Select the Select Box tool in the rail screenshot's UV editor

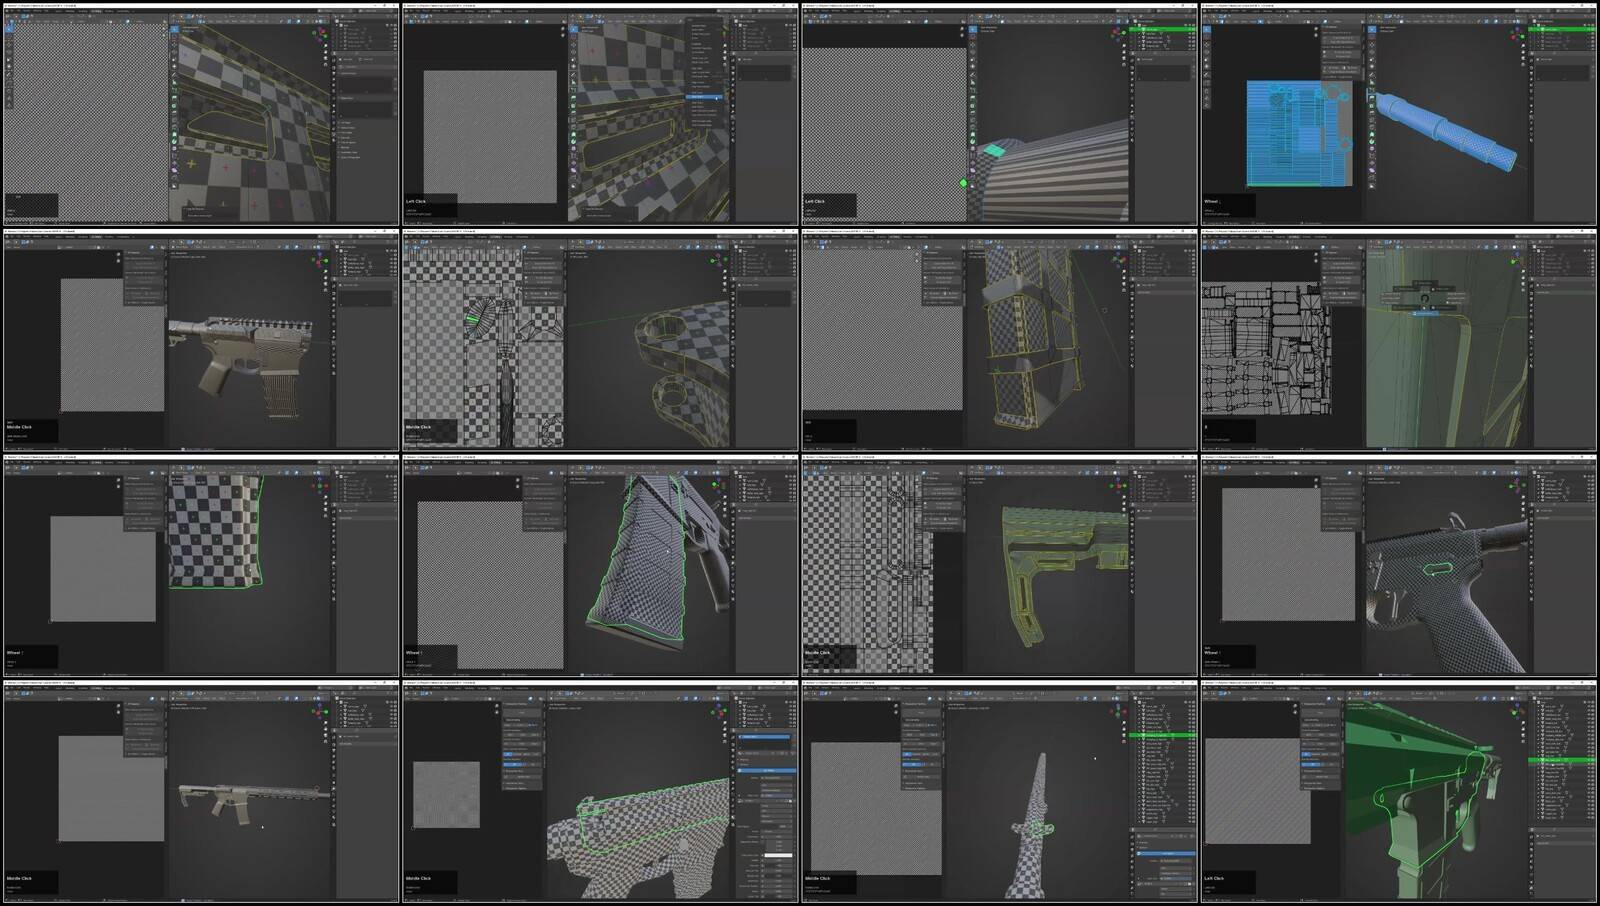pos(9,30)
